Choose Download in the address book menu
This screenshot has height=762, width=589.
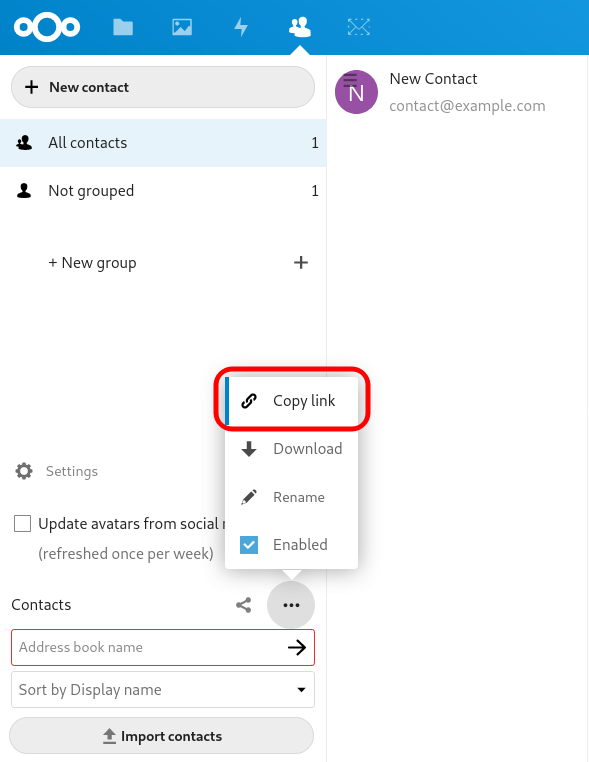(x=292, y=449)
